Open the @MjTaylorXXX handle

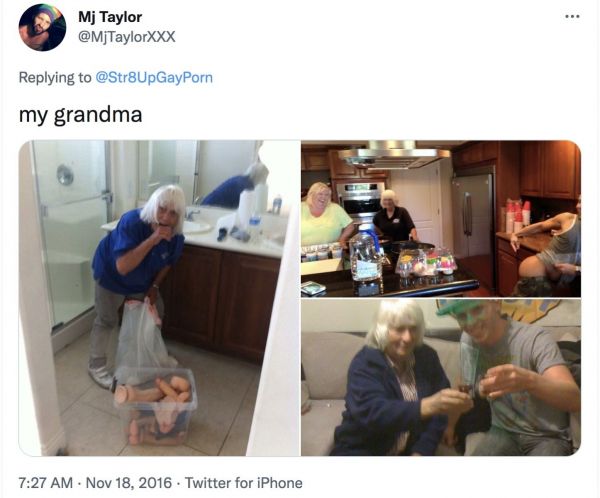pyautogui.click(x=127, y=37)
